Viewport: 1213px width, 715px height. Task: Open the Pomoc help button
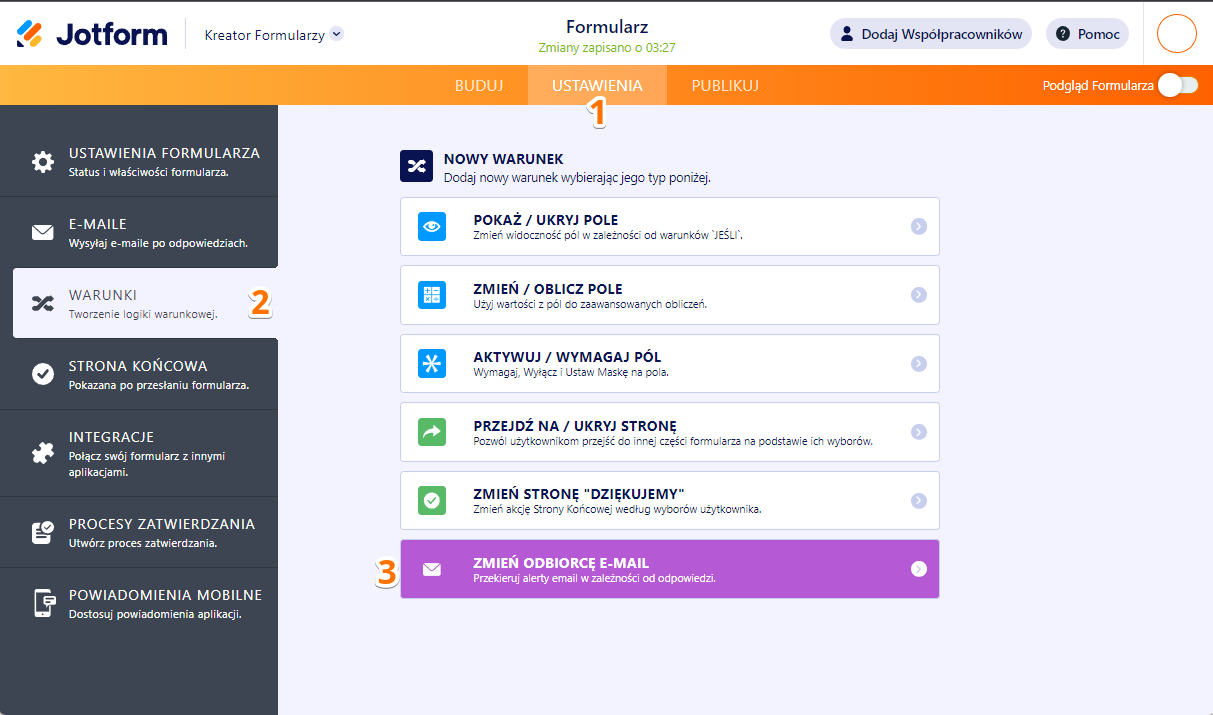[1087, 34]
